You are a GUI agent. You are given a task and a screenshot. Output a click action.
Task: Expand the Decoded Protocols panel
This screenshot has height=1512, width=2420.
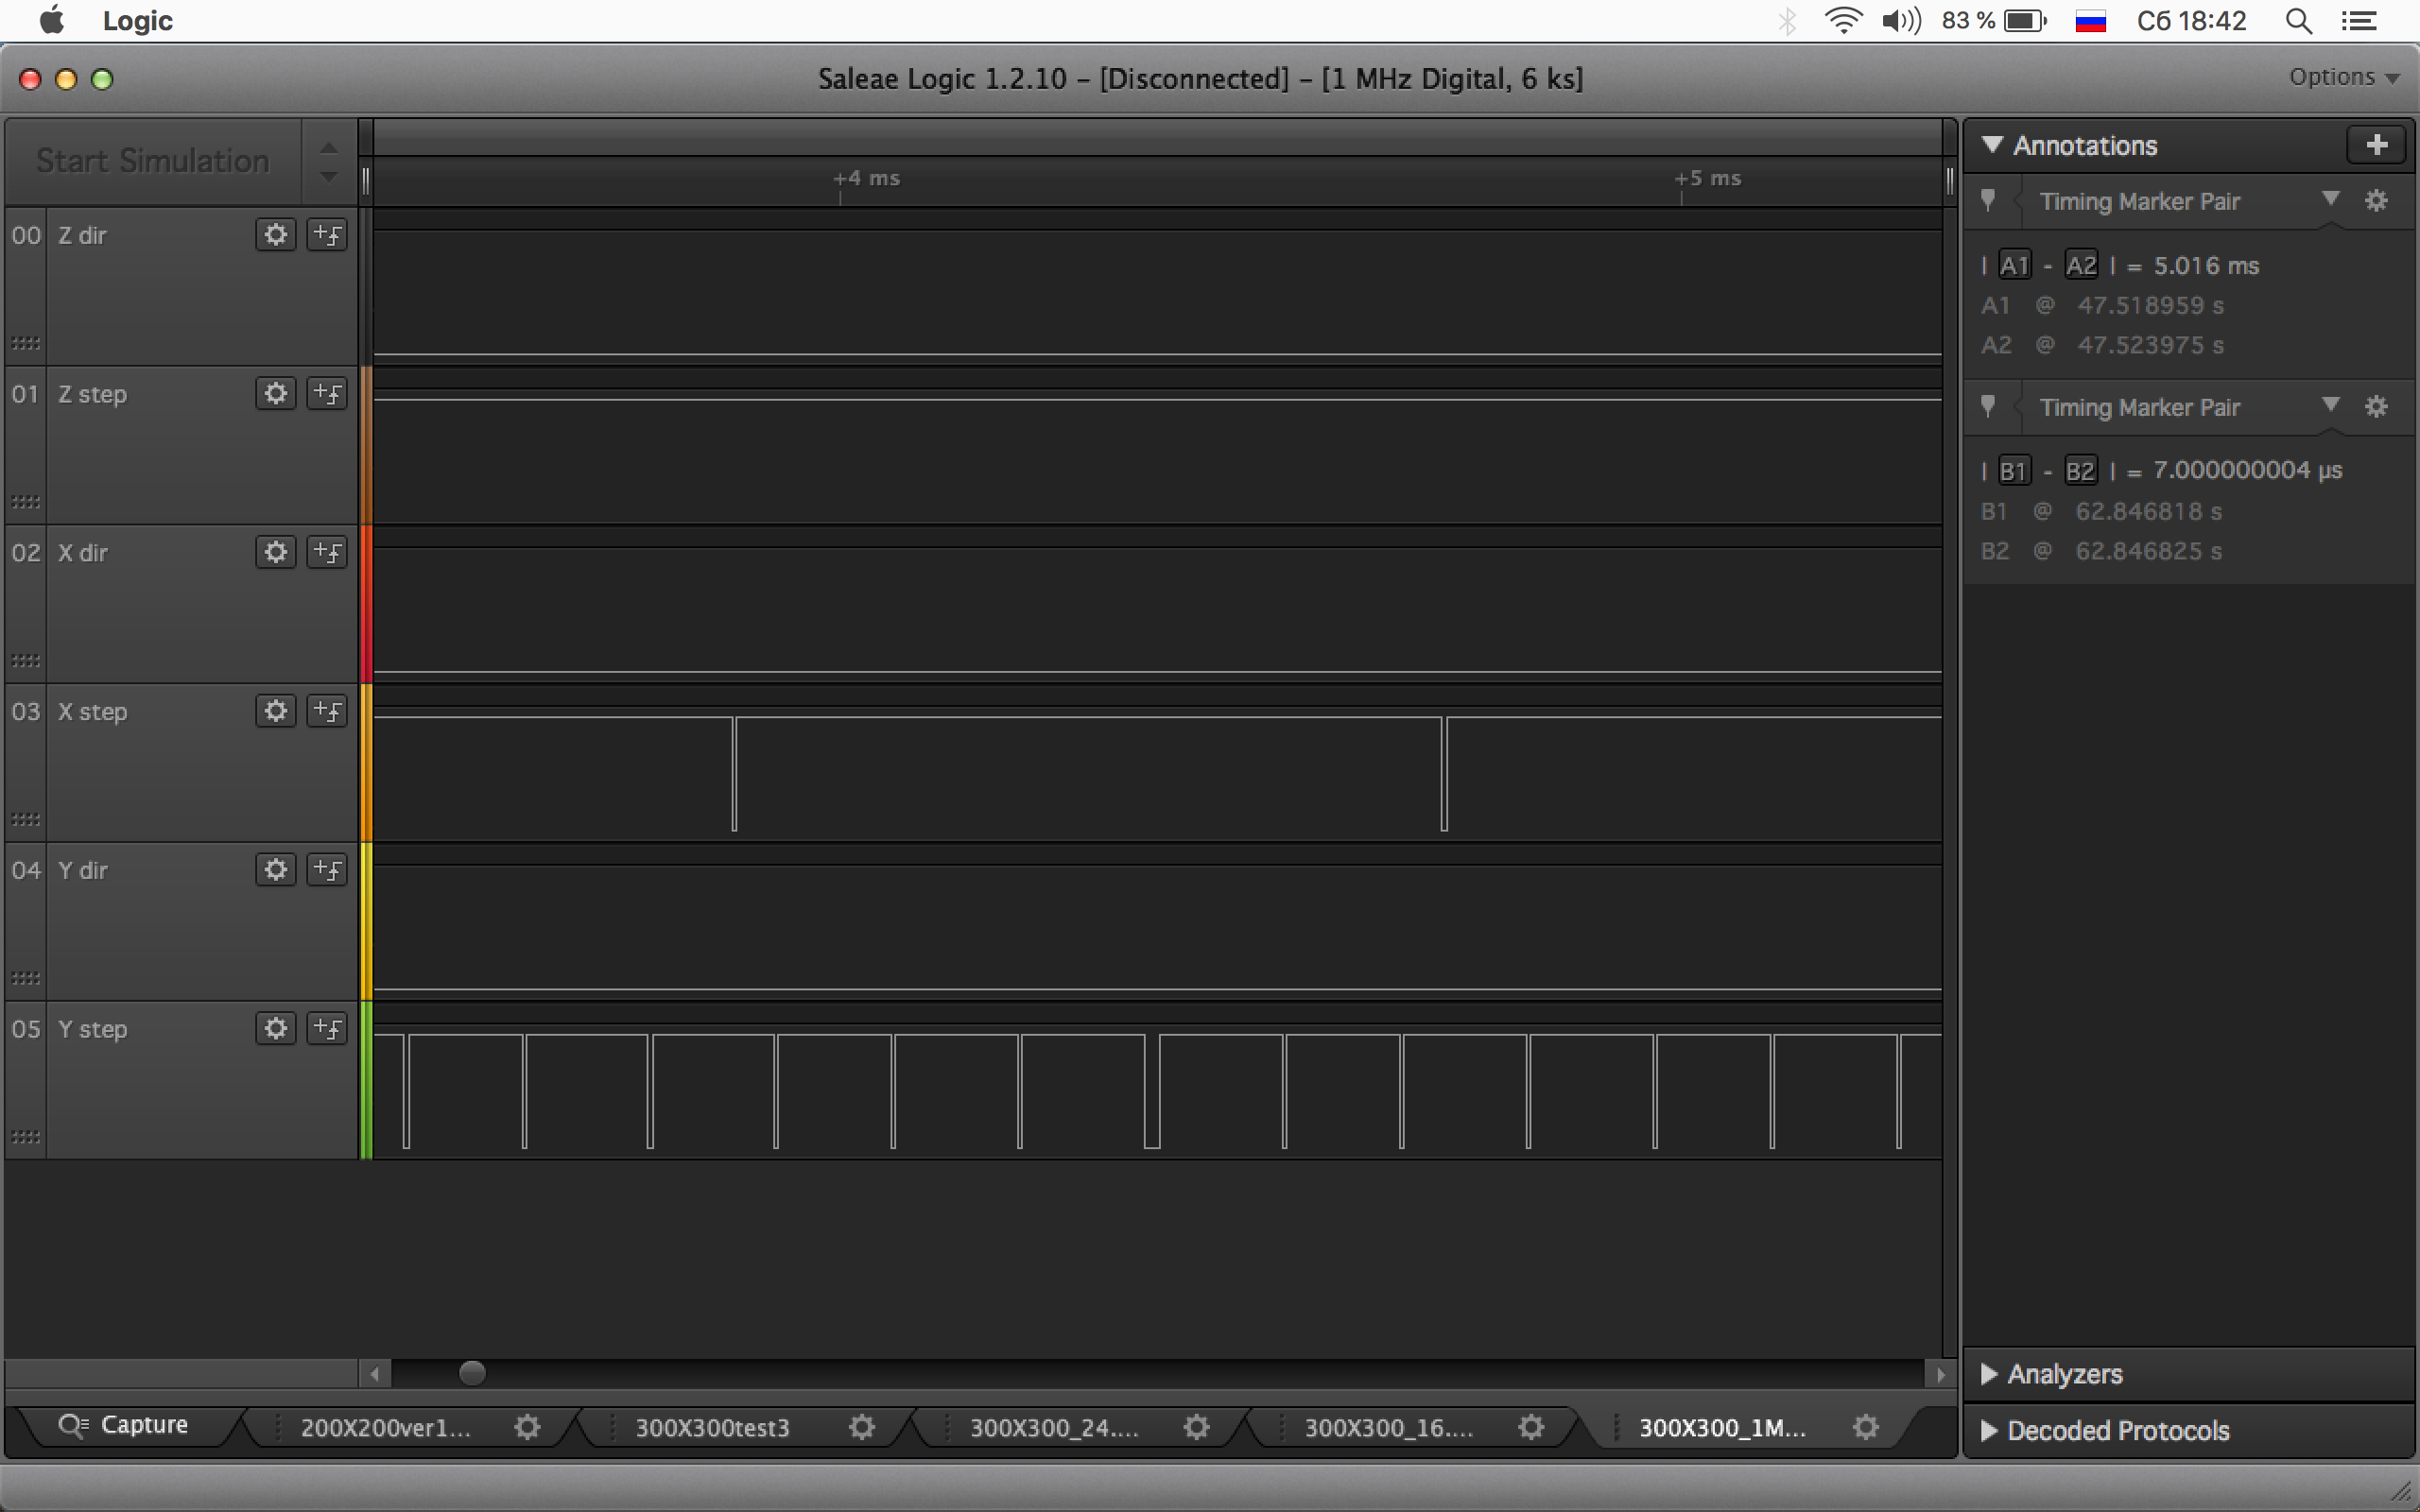coord(2117,1430)
